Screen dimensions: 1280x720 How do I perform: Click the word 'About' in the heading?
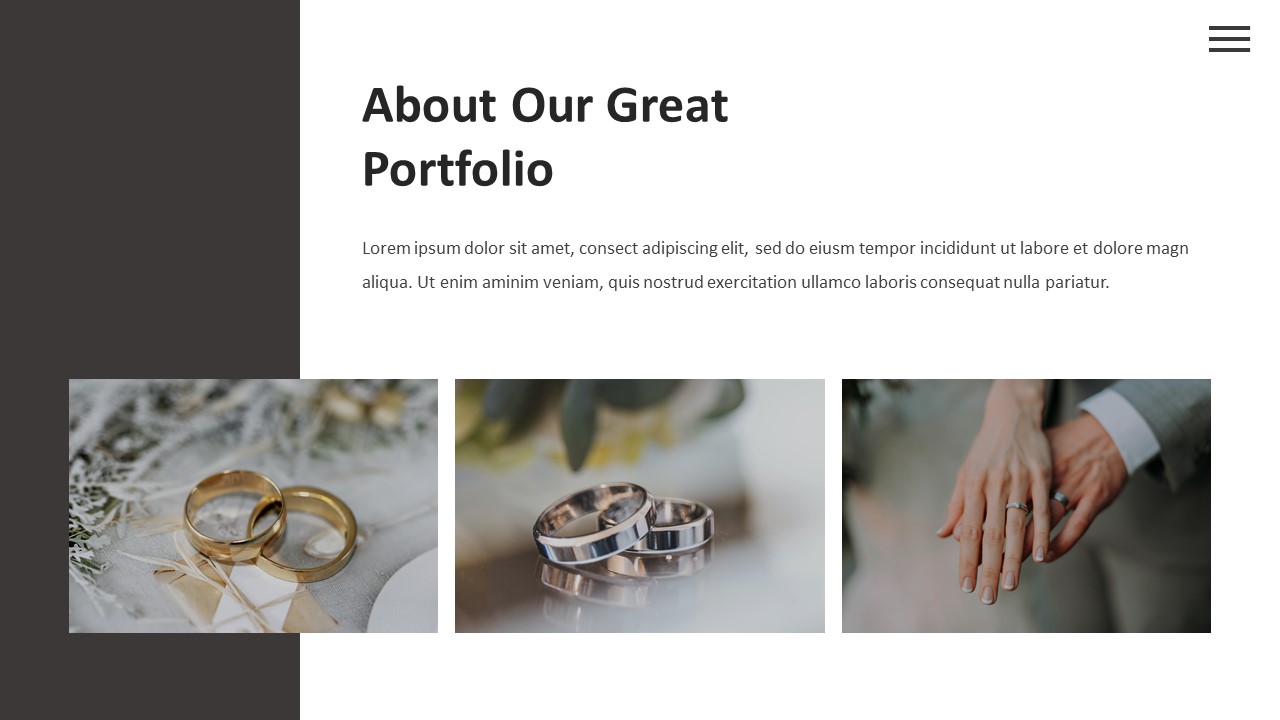click(x=429, y=105)
